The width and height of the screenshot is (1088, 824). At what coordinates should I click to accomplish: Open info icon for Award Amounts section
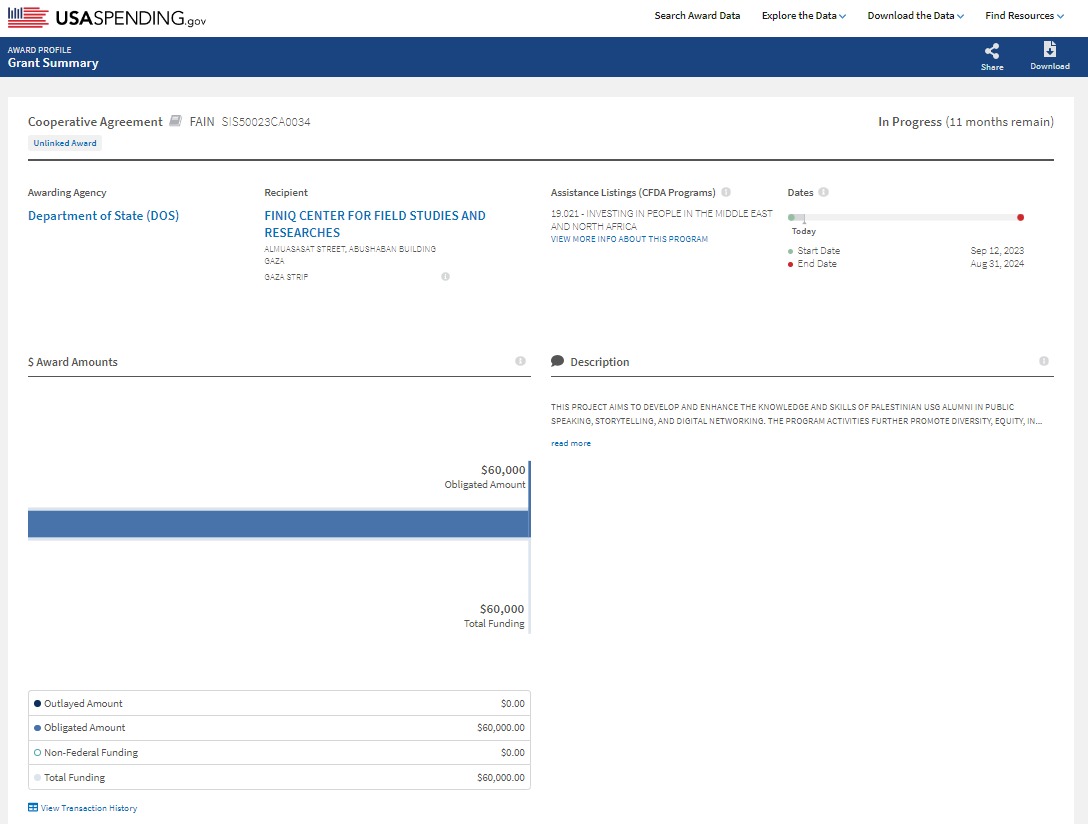(520, 361)
